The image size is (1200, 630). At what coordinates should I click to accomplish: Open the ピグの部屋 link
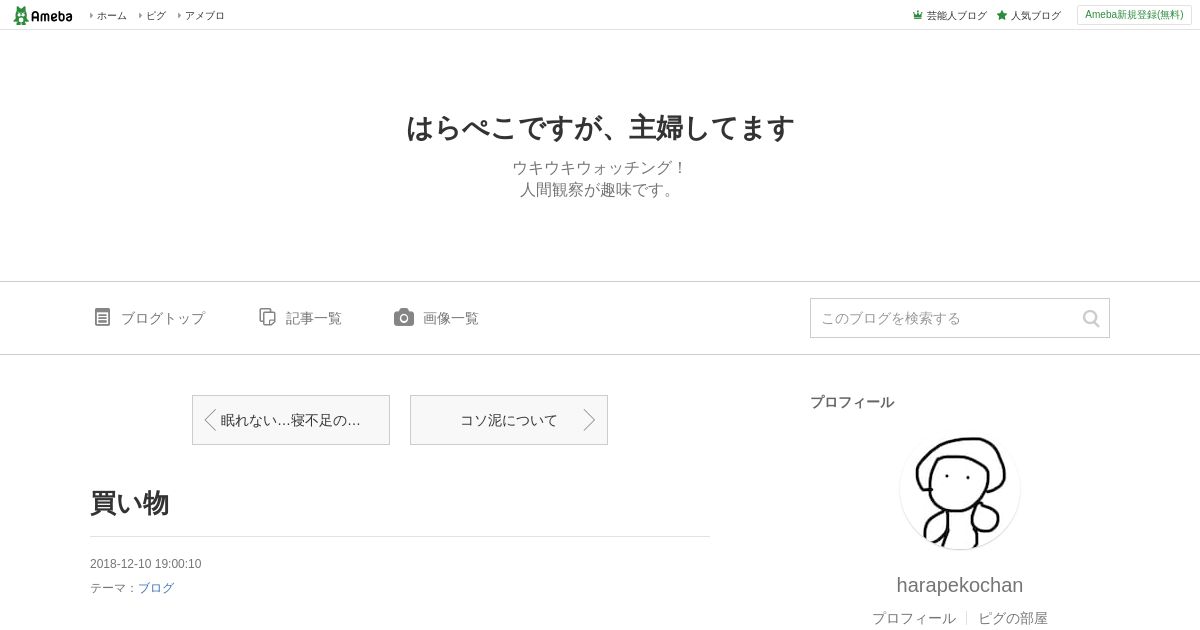[1013, 618]
